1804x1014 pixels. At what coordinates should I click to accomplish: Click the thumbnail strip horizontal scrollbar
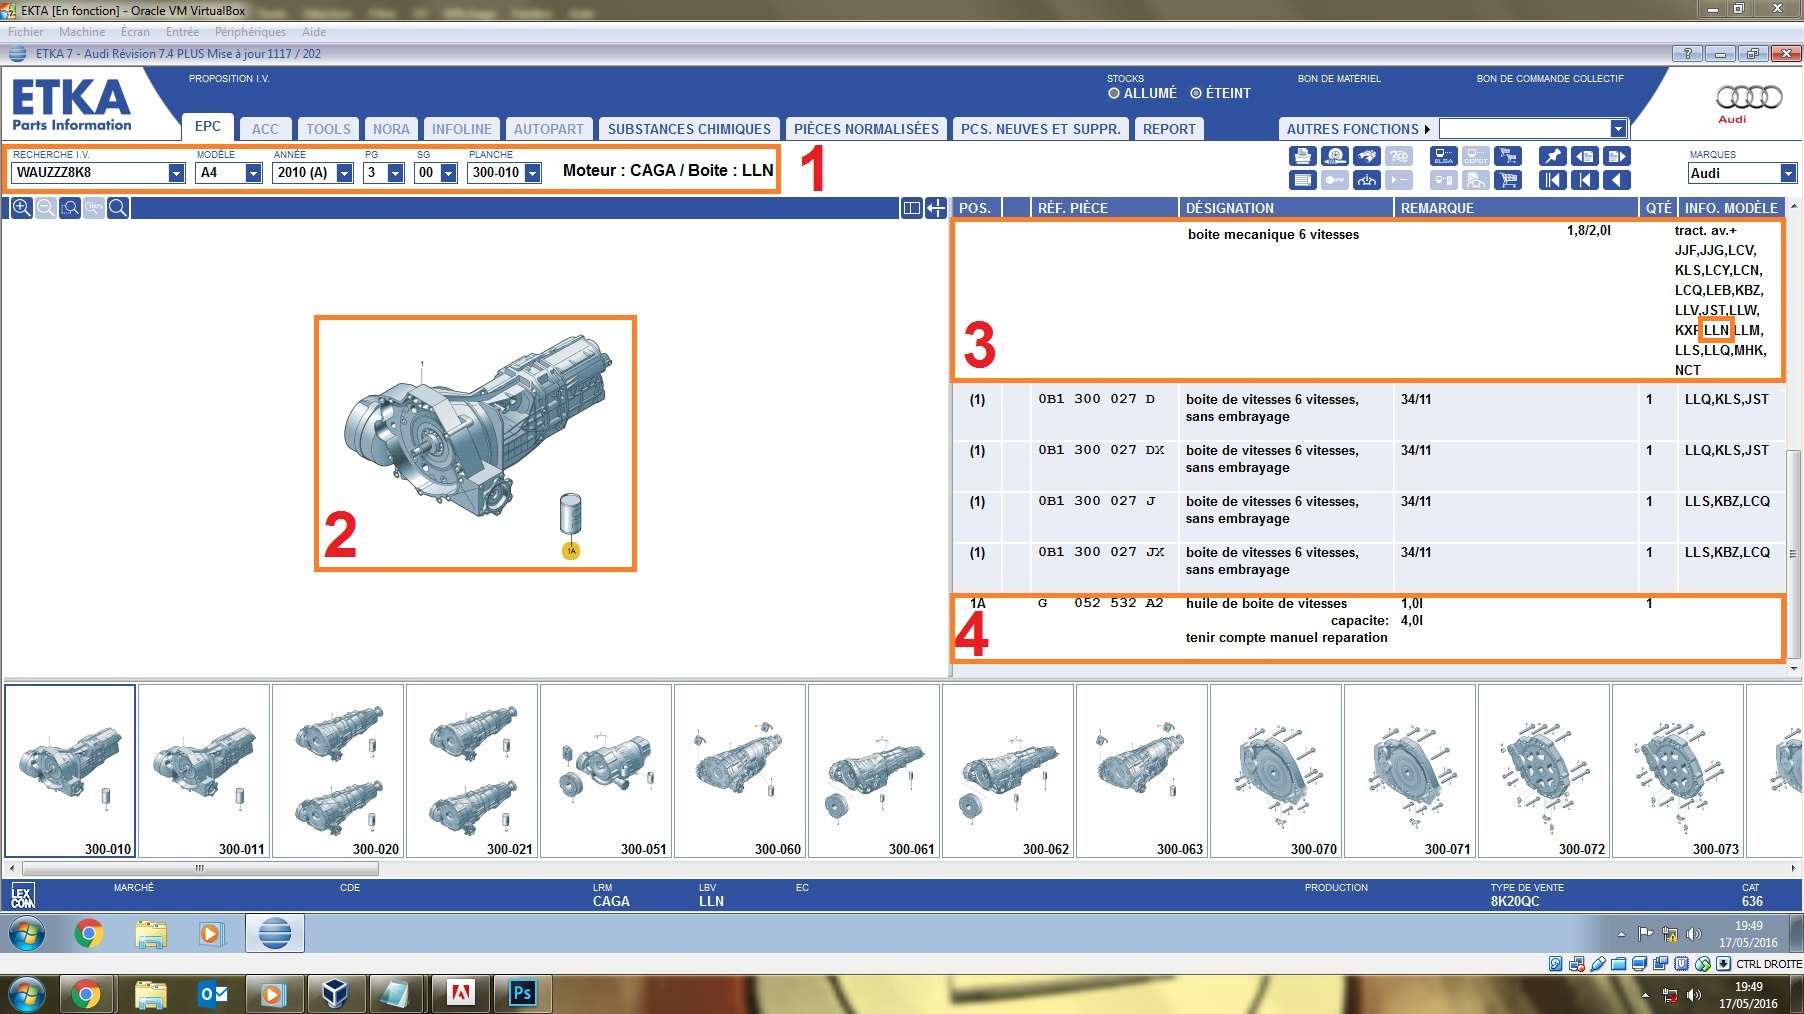[200, 868]
